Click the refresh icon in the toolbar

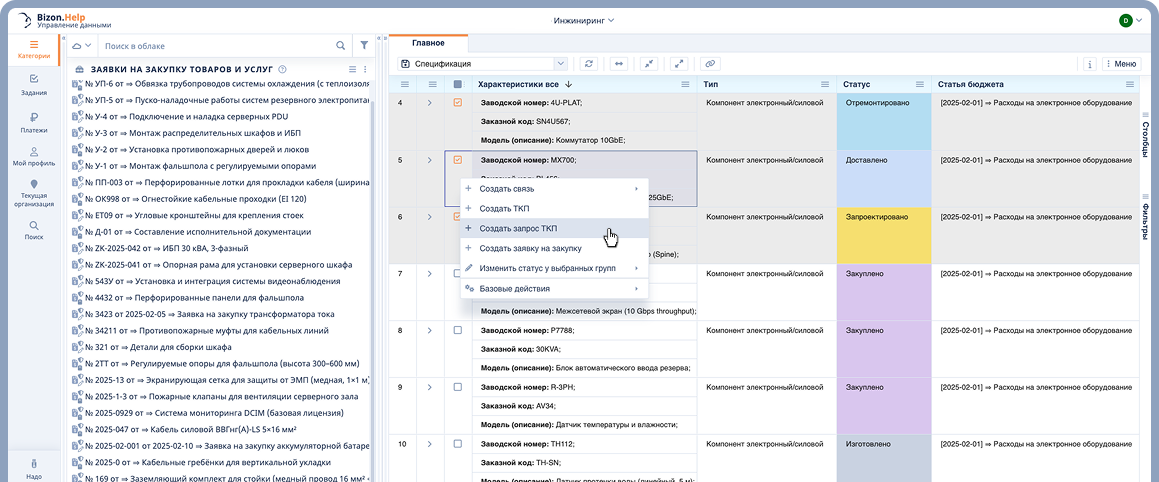pos(589,64)
